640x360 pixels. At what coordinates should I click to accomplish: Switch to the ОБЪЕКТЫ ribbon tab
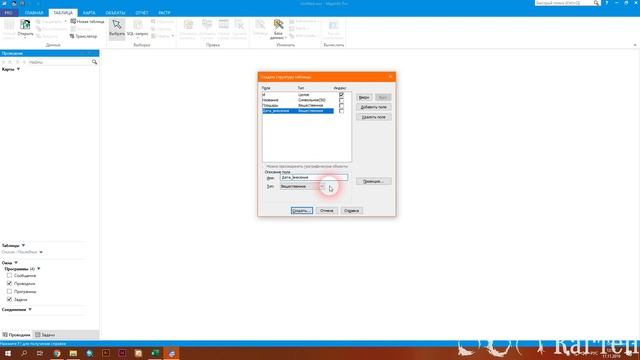click(x=115, y=13)
